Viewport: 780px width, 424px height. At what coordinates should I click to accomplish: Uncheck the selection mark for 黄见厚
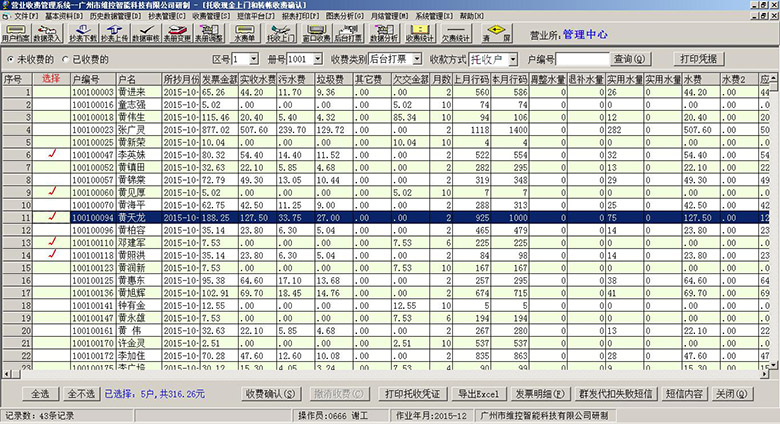[x=52, y=192]
